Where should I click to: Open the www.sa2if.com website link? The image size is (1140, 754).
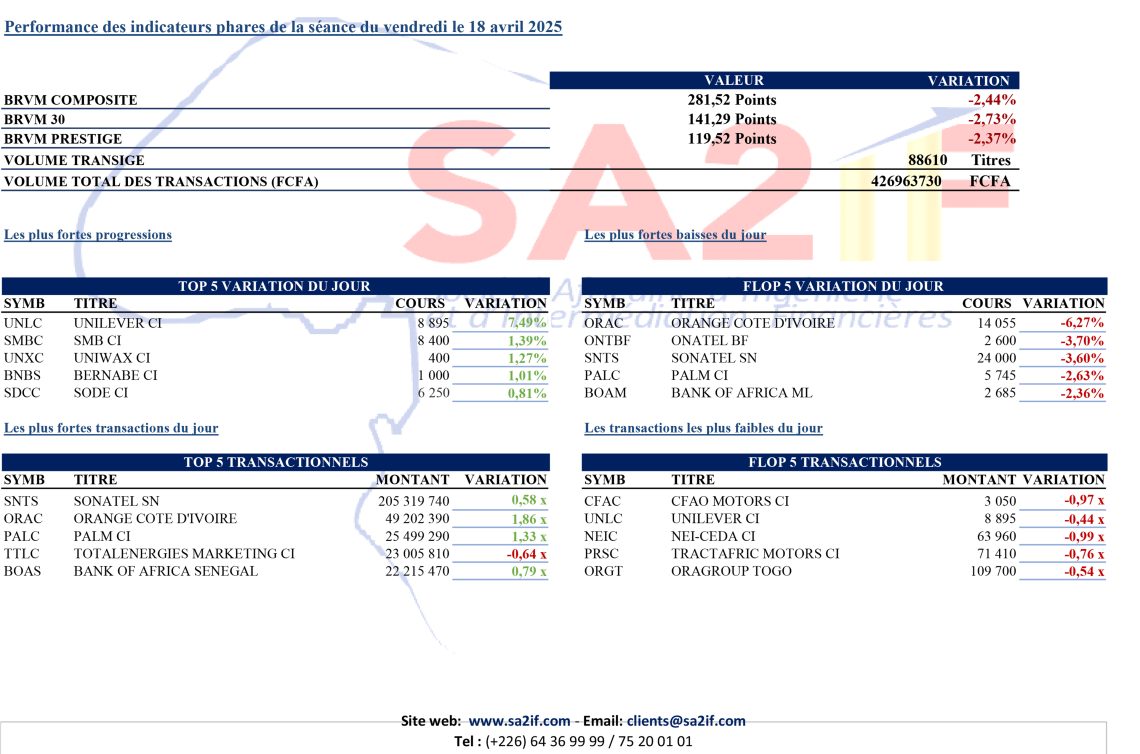point(519,721)
